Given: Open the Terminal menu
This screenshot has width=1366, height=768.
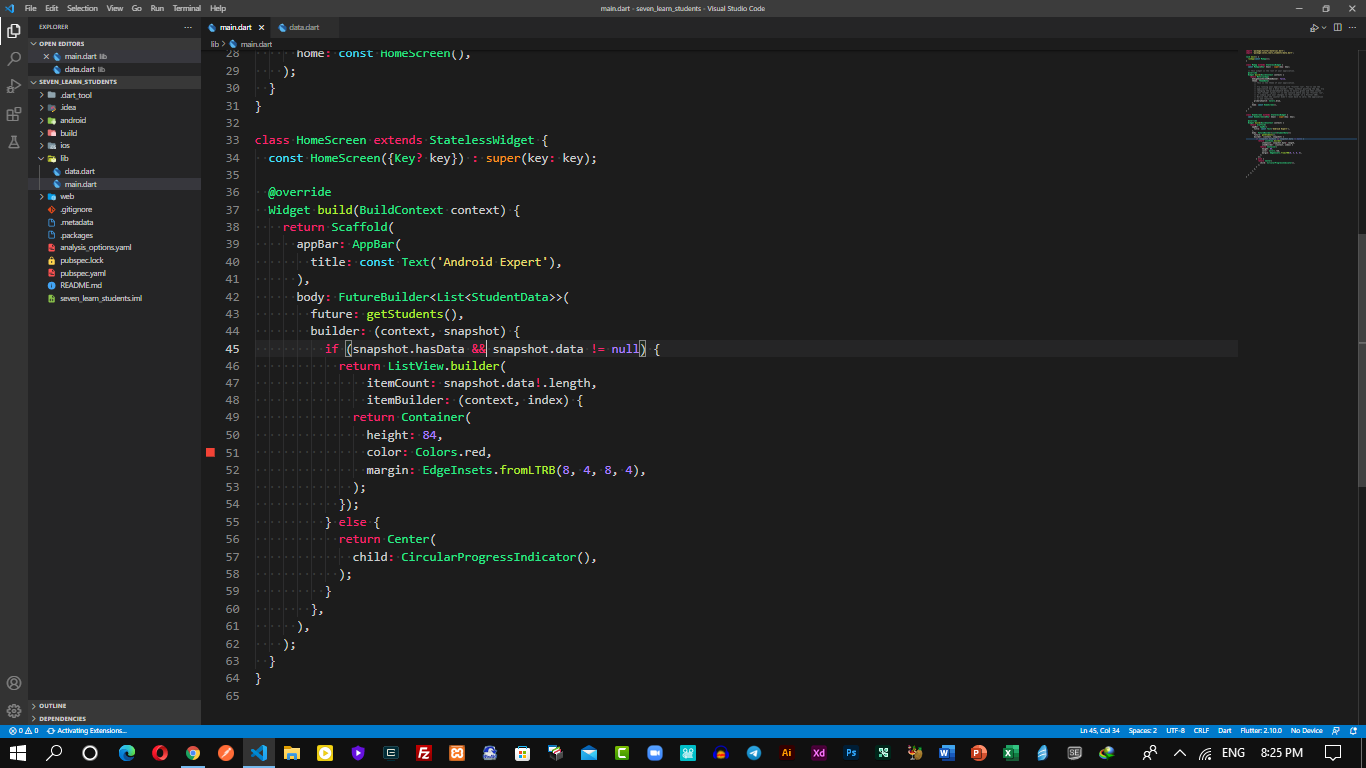Looking at the screenshot, I should pyautogui.click(x=187, y=8).
